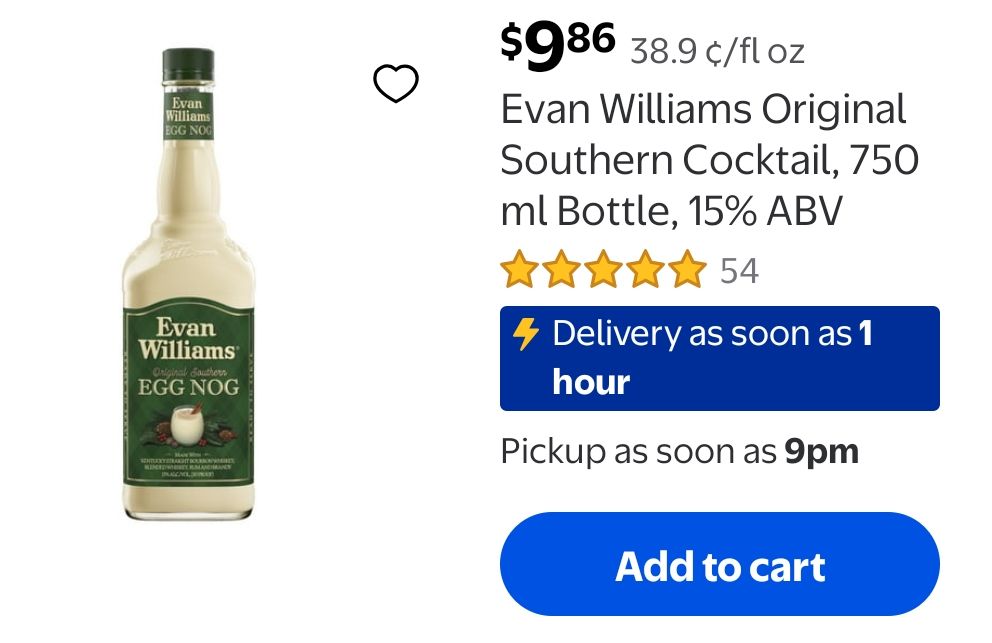Click the fifth rating star
The height and width of the screenshot is (643, 992).
pyautogui.click(x=688, y=270)
